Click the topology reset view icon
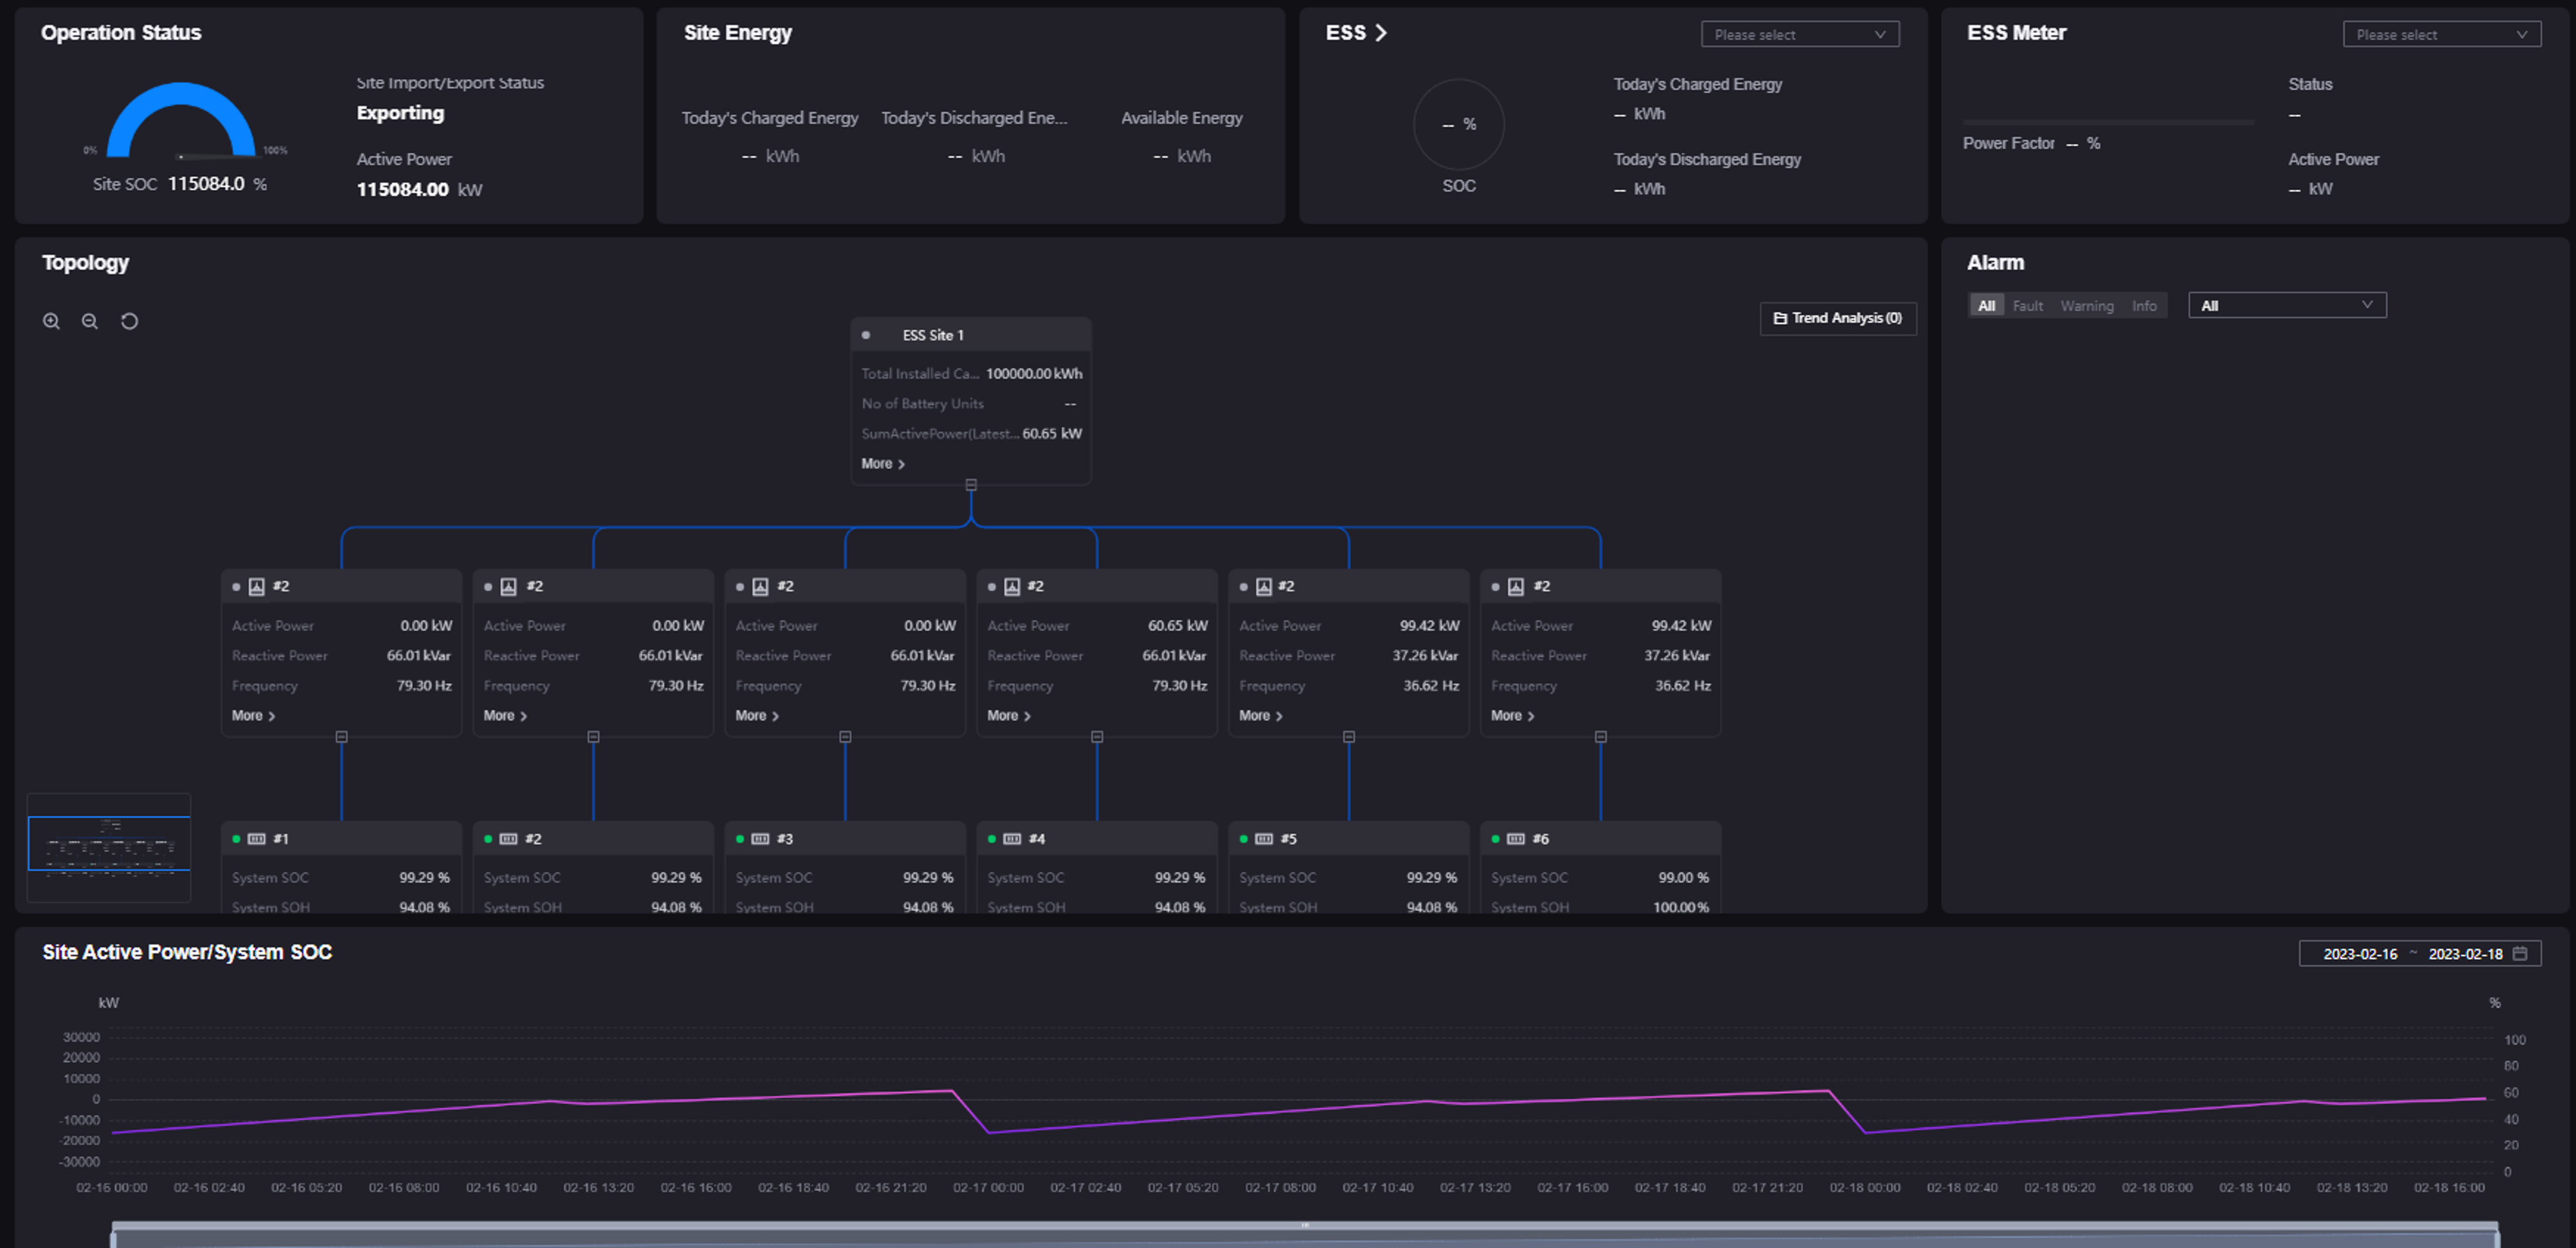The width and height of the screenshot is (2576, 1248). click(x=129, y=321)
